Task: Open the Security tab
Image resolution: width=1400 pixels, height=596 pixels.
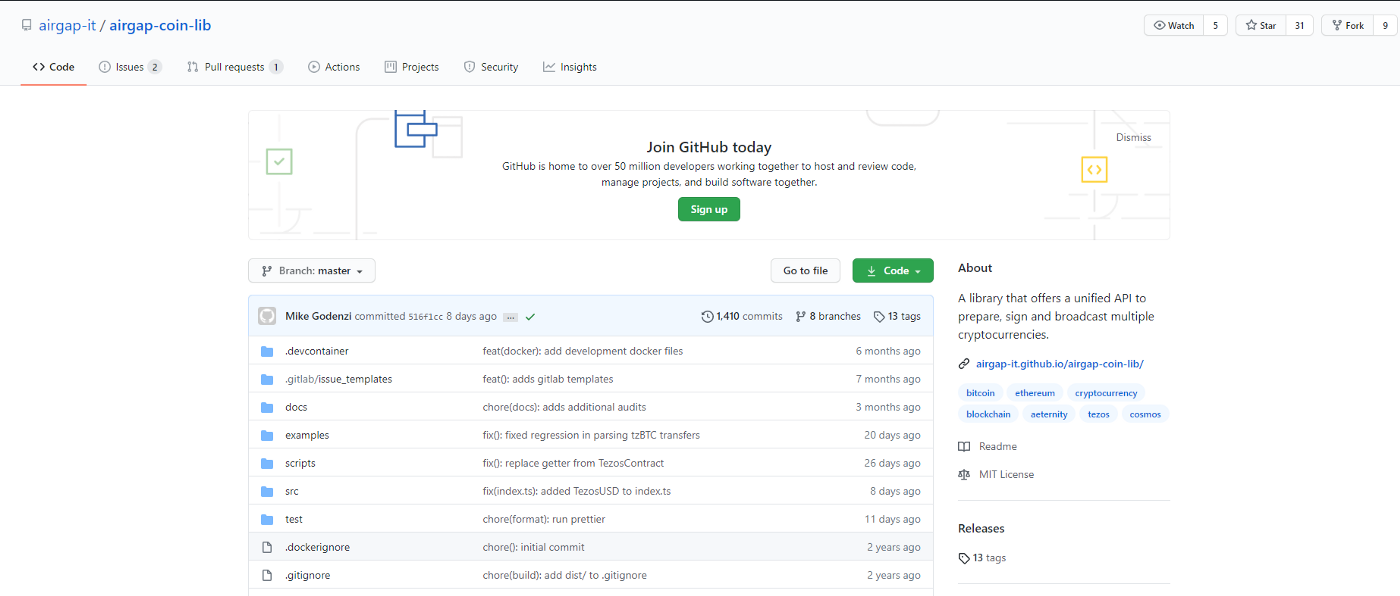Action: 491,67
